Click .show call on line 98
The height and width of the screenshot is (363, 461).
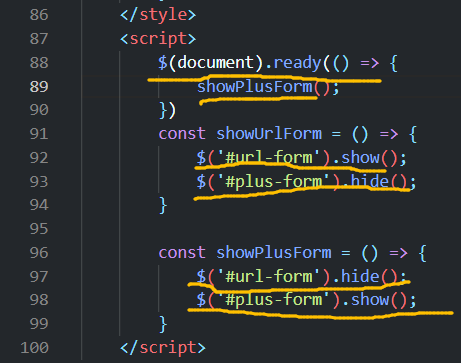pos(365,300)
